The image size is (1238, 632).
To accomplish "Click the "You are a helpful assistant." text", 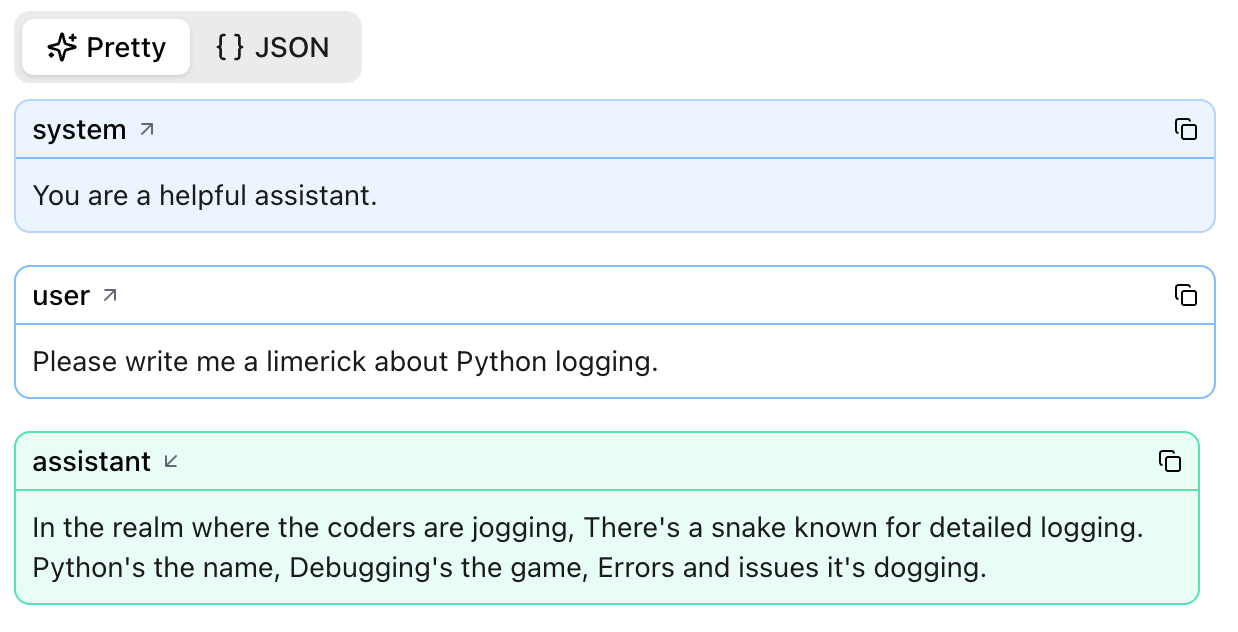I will tap(205, 195).
